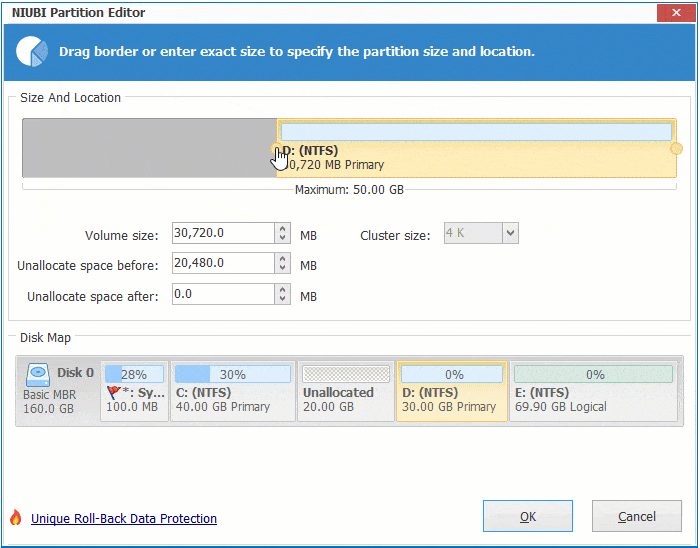Select E: (NTFS) logical partition
This screenshot has width=700, height=548.
[593, 392]
